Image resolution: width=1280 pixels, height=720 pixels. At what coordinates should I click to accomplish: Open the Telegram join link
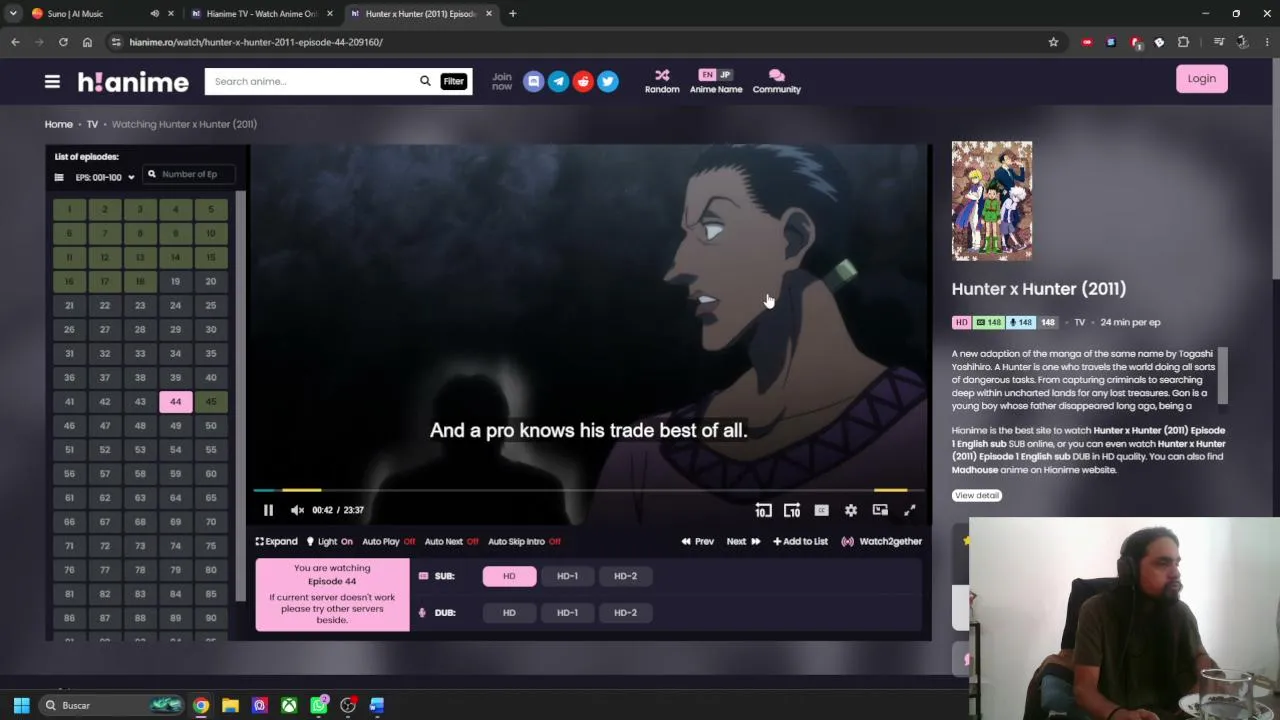558,82
